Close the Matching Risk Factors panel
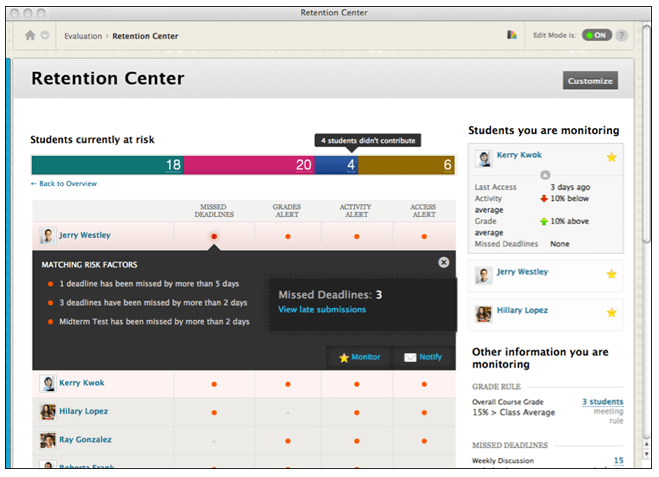This screenshot has width=659, height=477. tap(443, 263)
